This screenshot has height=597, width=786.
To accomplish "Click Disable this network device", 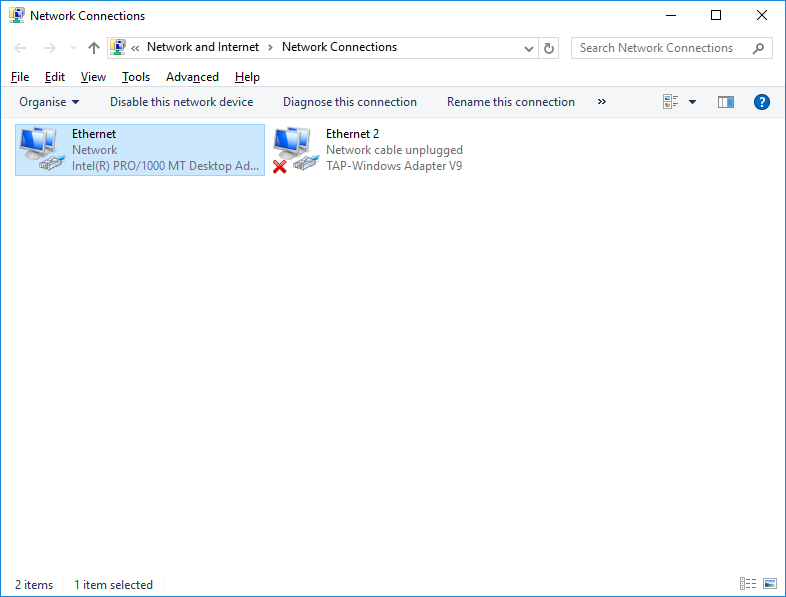I will click(181, 102).
